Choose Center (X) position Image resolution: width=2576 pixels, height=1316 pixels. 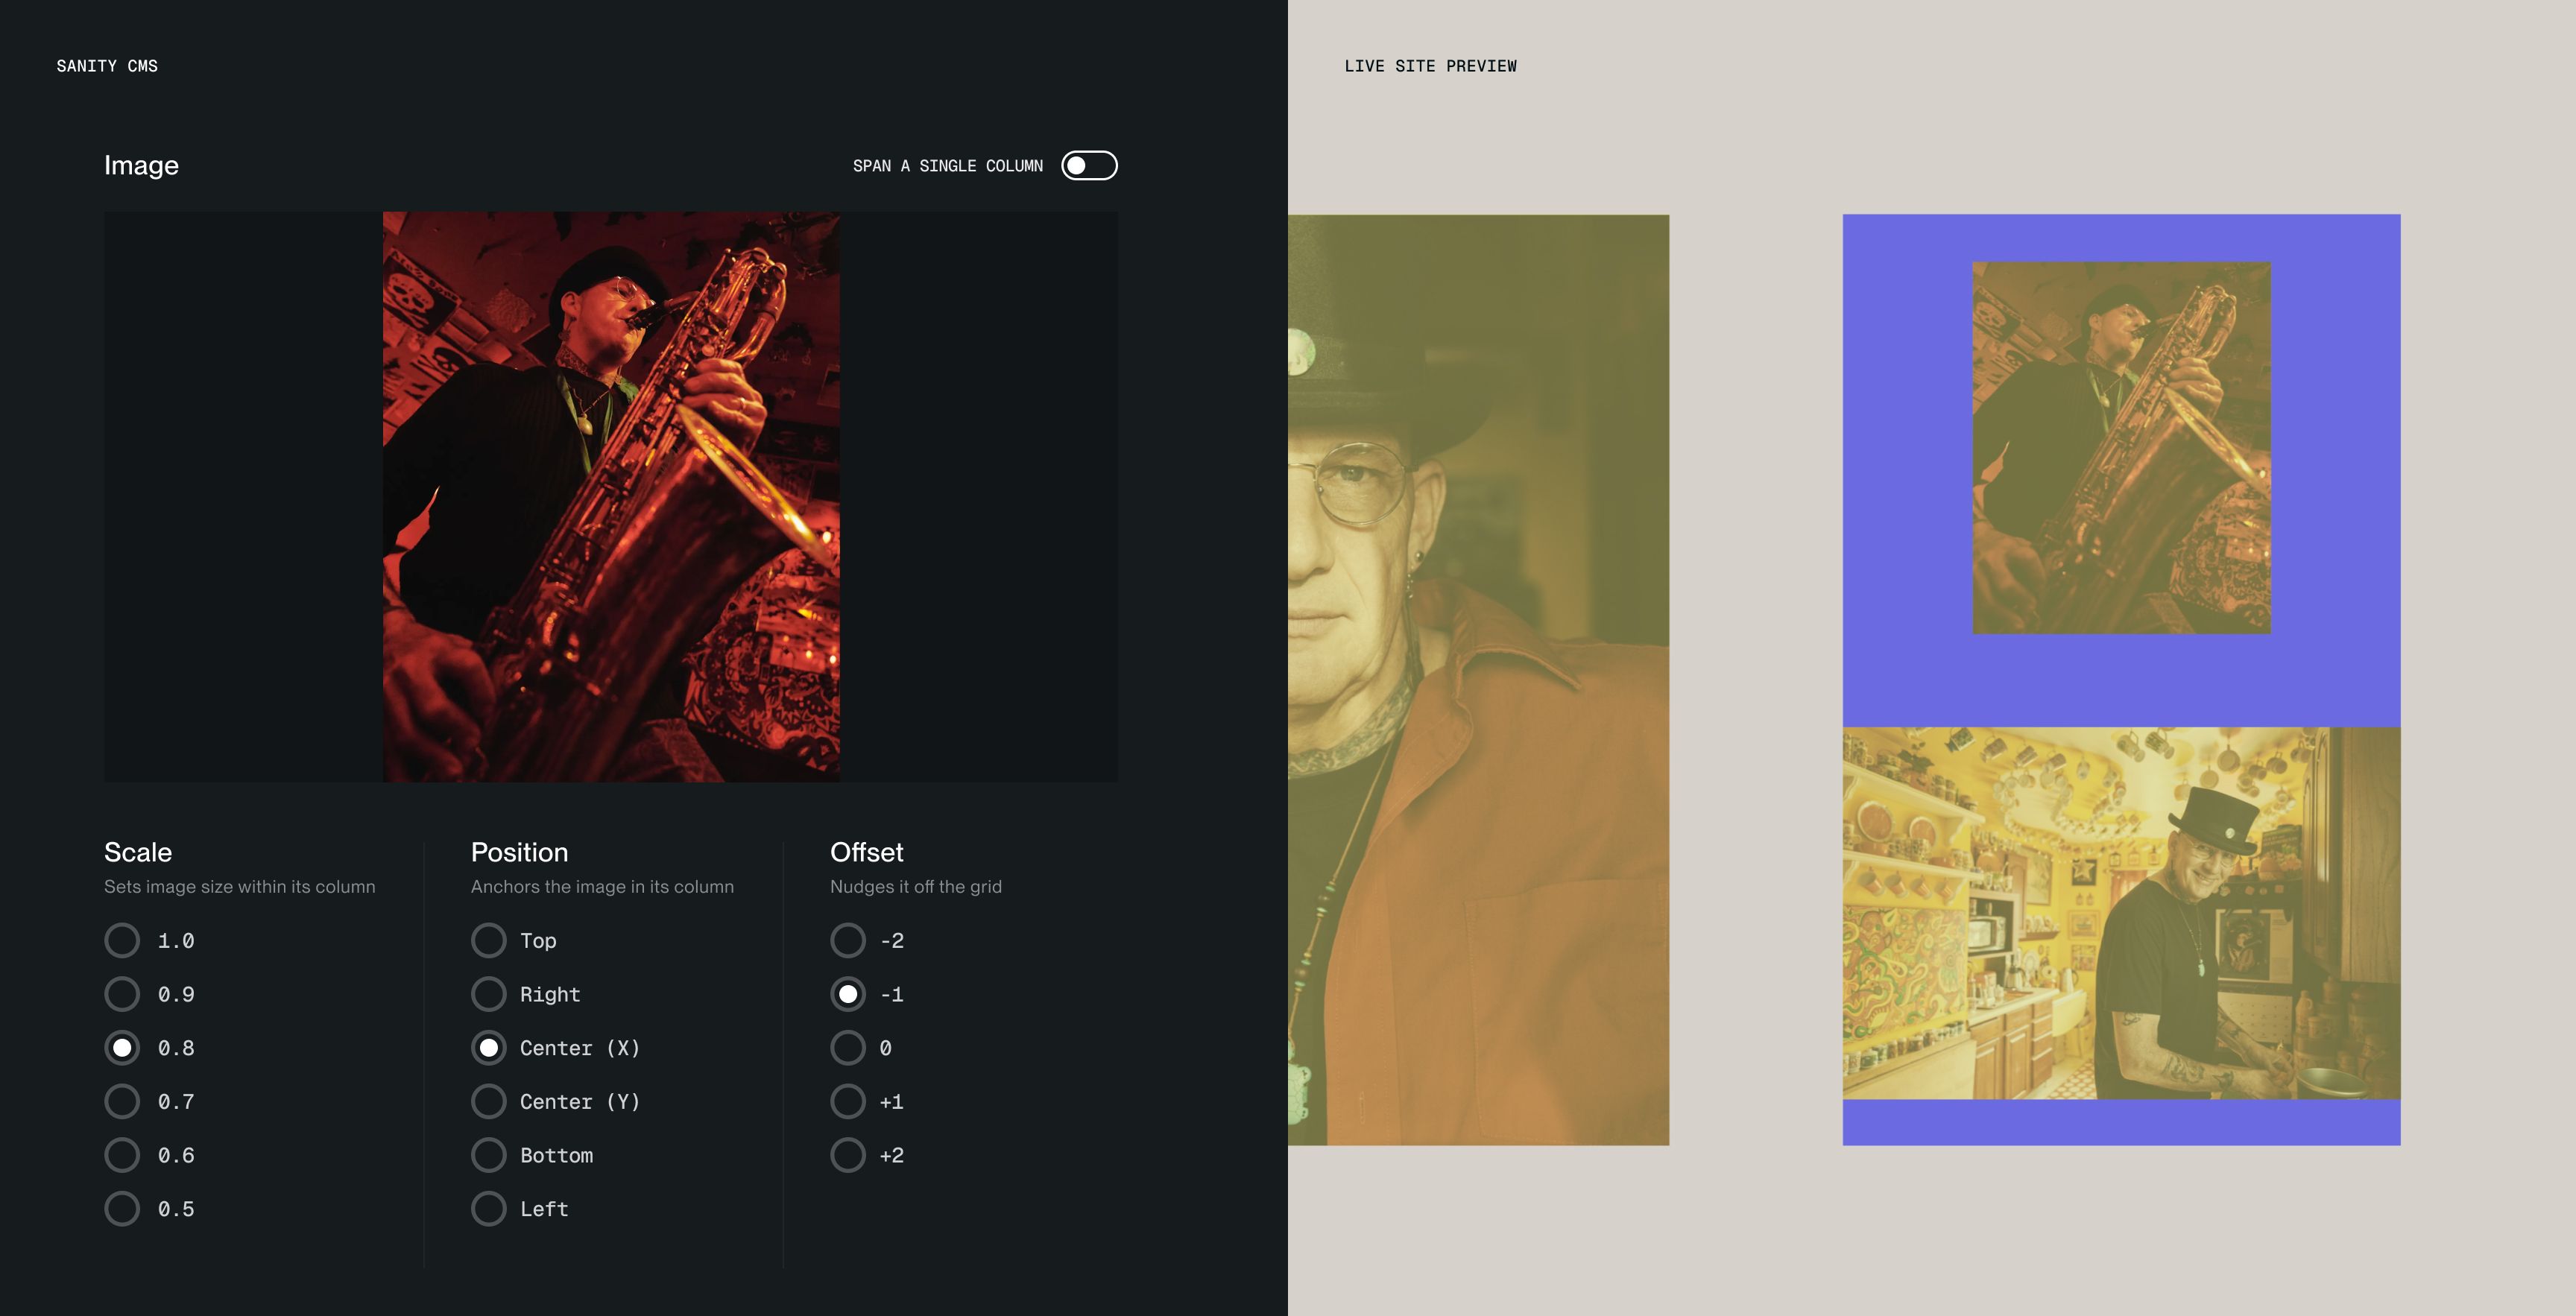click(x=489, y=1048)
